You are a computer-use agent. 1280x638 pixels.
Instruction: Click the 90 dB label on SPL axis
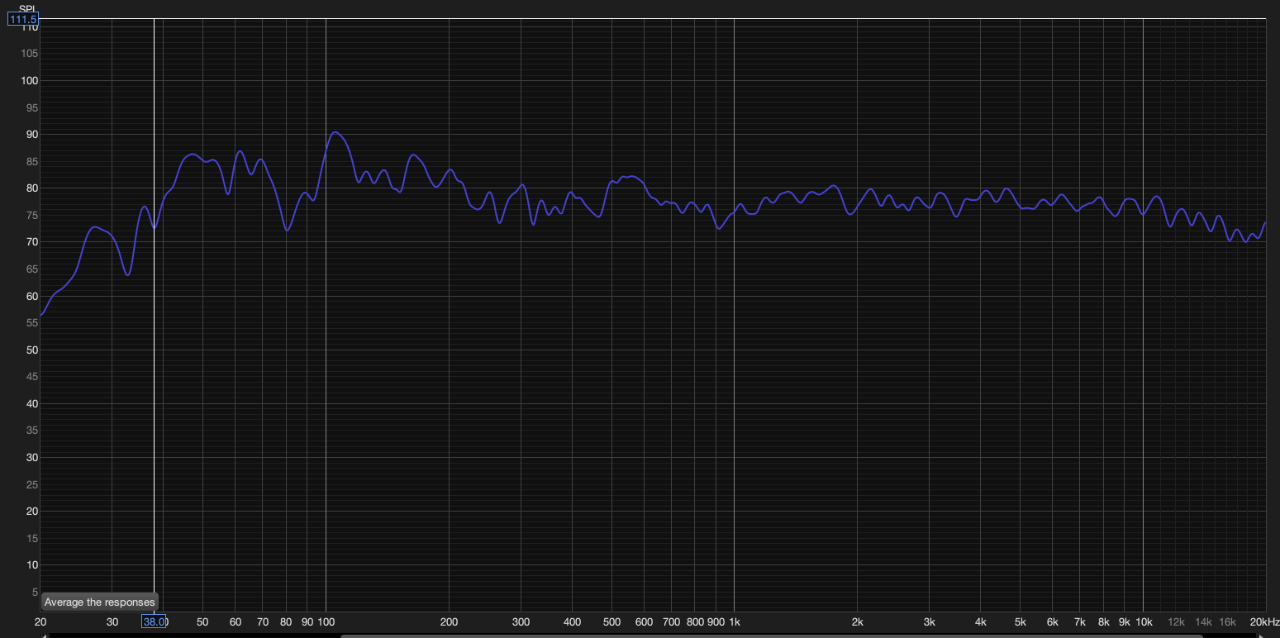click(30, 134)
